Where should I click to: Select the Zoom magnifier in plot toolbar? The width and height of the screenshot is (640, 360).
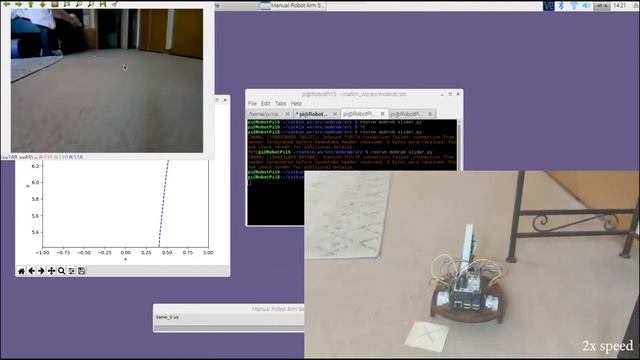pos(61,271)
